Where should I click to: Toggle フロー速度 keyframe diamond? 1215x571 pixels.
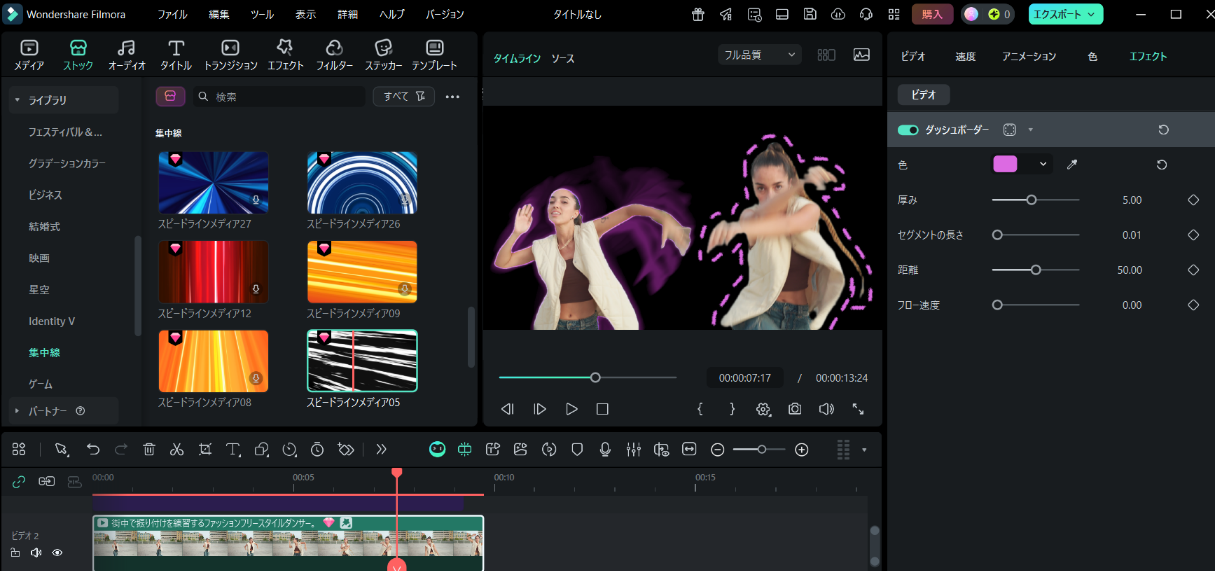(1193, 305)
